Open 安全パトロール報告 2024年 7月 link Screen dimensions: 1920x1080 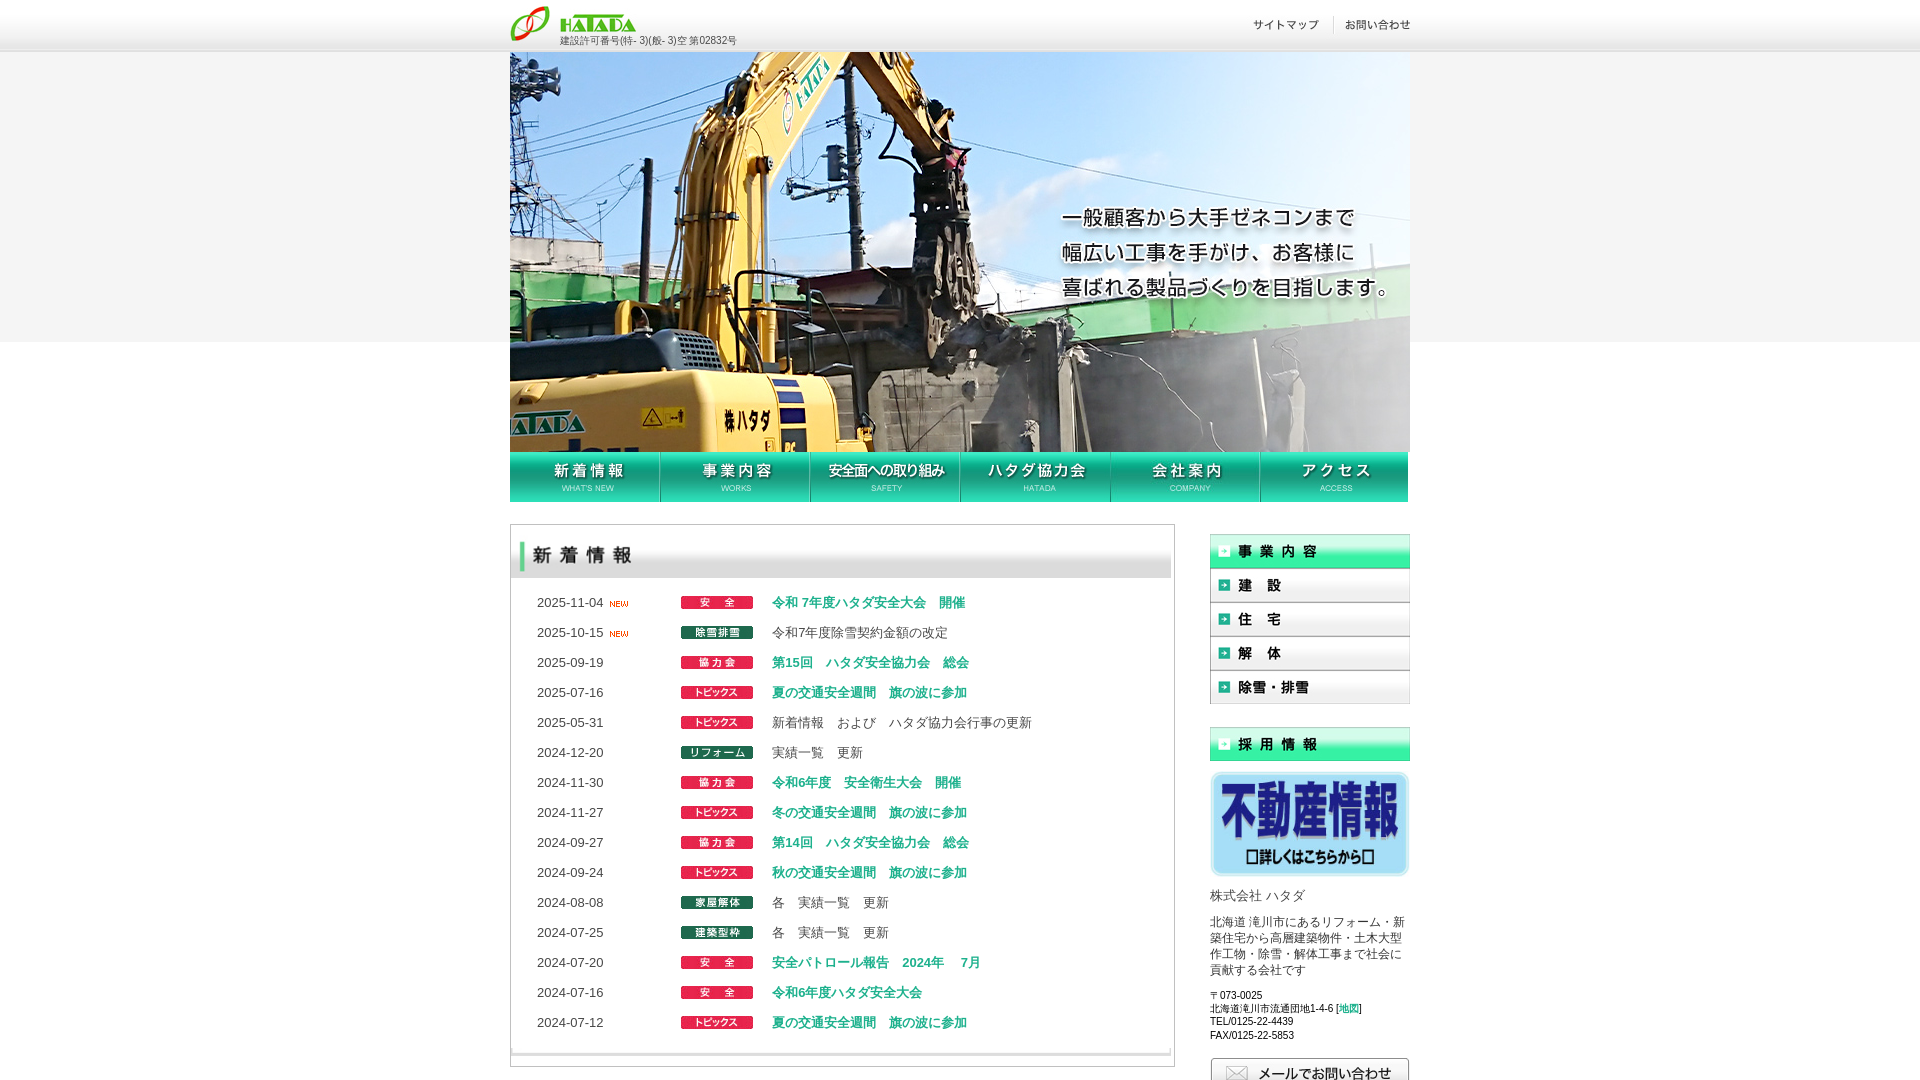876,963
